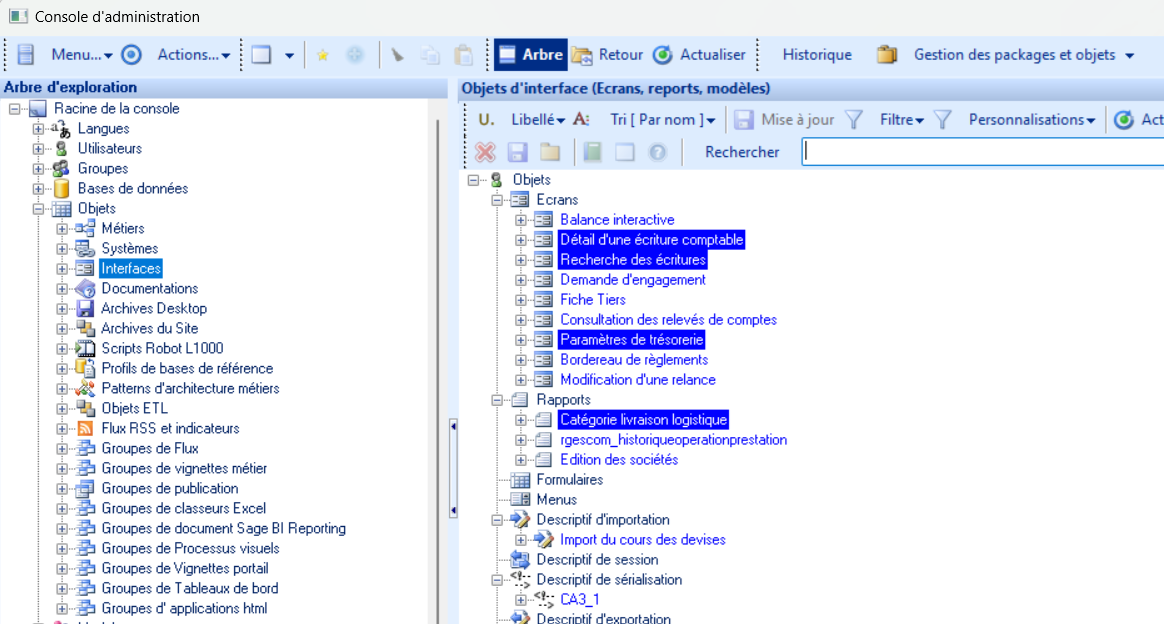Toggle the Arbre tree view button
Image resolution: width=1164 pixels, height=624 pixels.
click(531, 55)
